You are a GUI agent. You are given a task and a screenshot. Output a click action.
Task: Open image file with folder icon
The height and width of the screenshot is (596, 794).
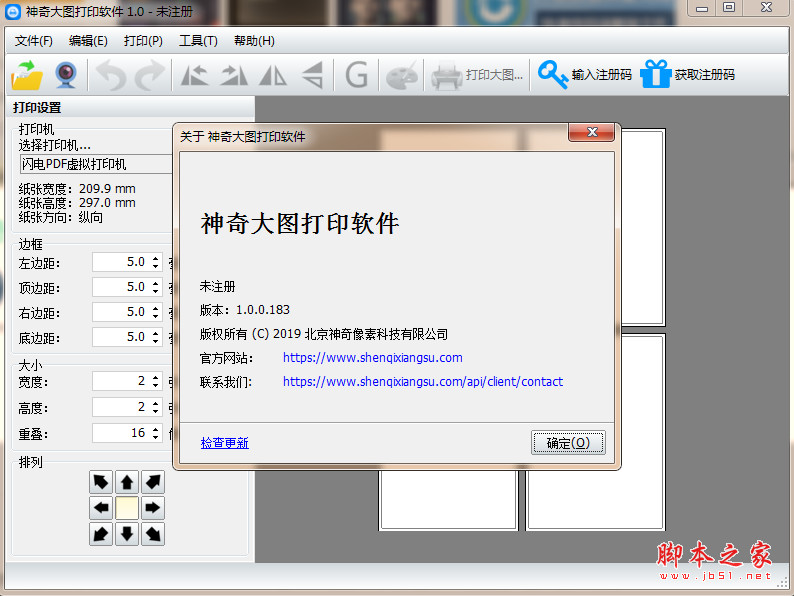[27, 75]
